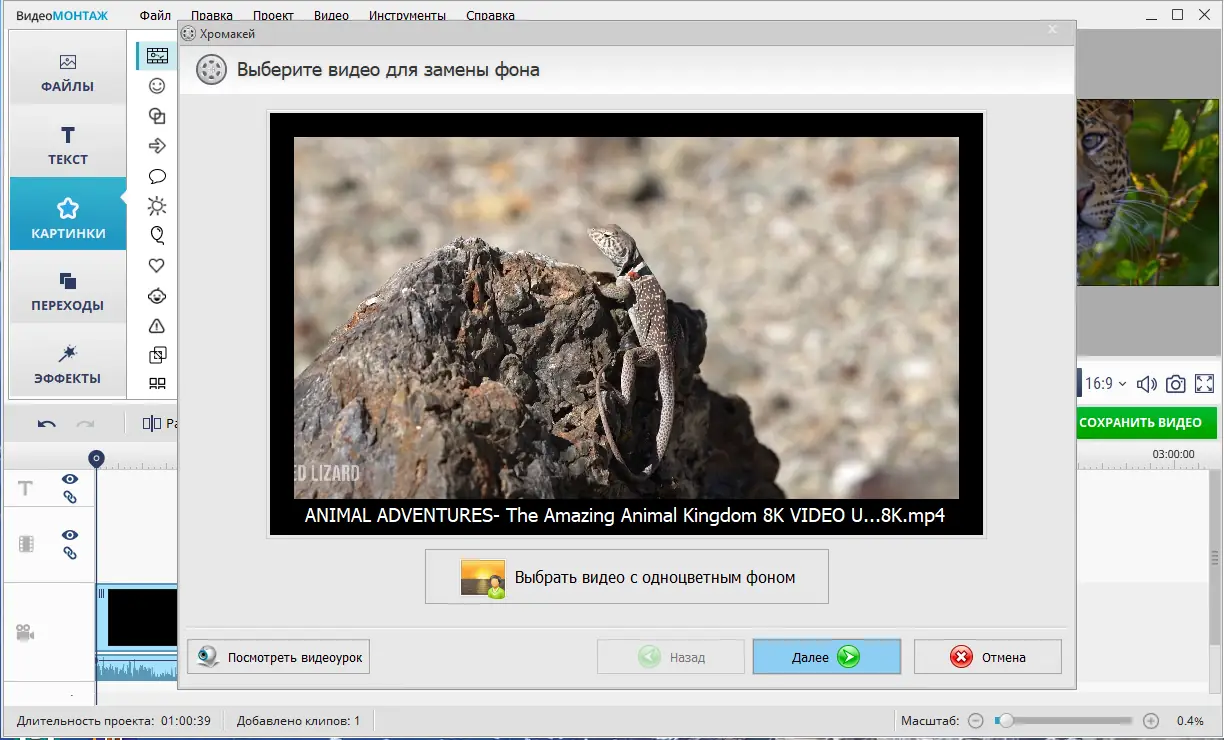Mute audio with the speaker icon
Screen dimensions: 1224x740
pyautogui.click(x=1147, y=384)
